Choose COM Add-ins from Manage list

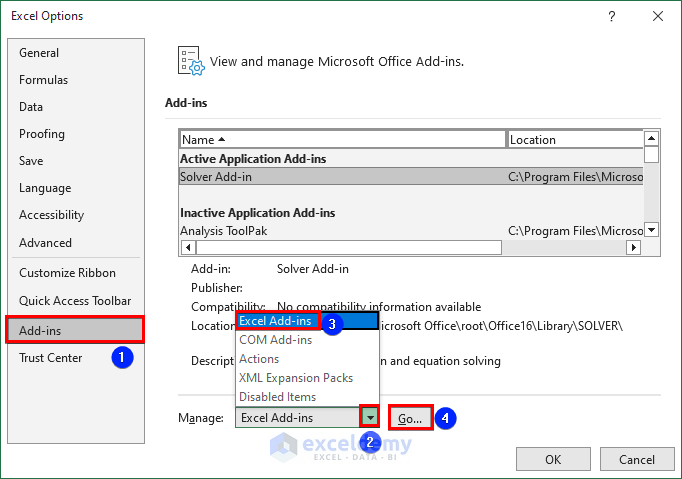(276, 340)
